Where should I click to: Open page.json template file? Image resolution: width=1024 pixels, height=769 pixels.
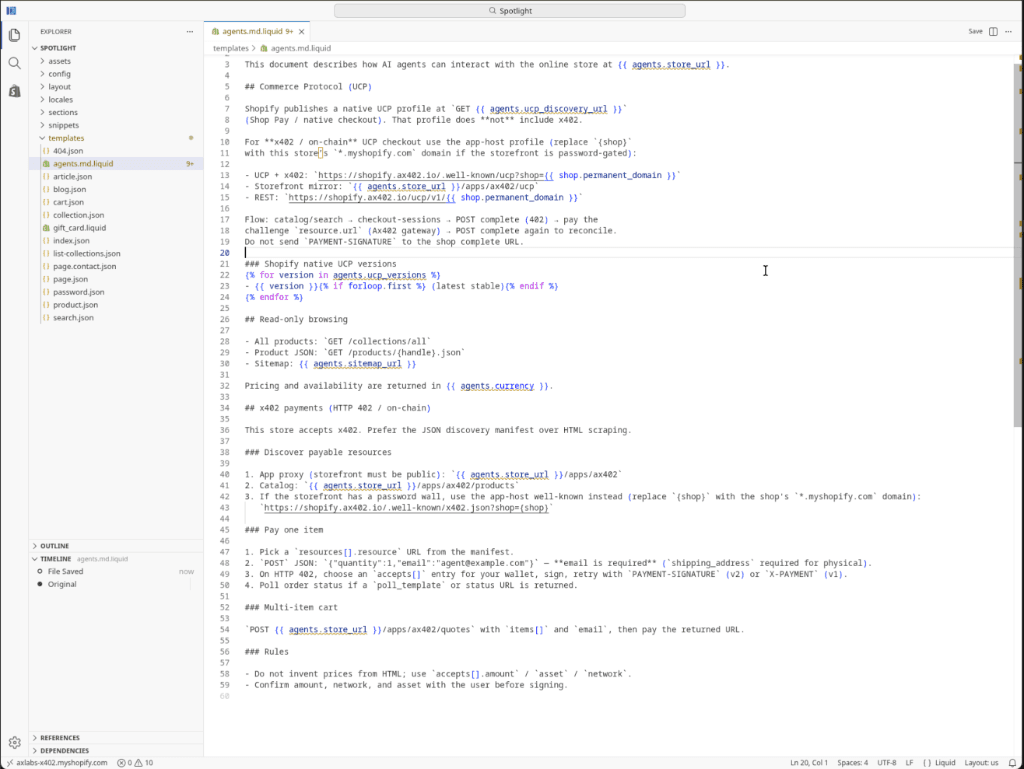(x=70, y=279)
